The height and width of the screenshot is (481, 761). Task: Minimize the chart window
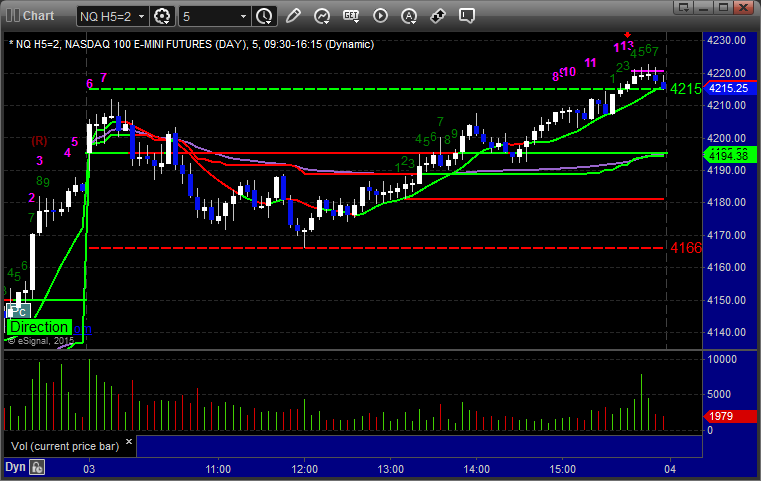click(x=704, y=7)
